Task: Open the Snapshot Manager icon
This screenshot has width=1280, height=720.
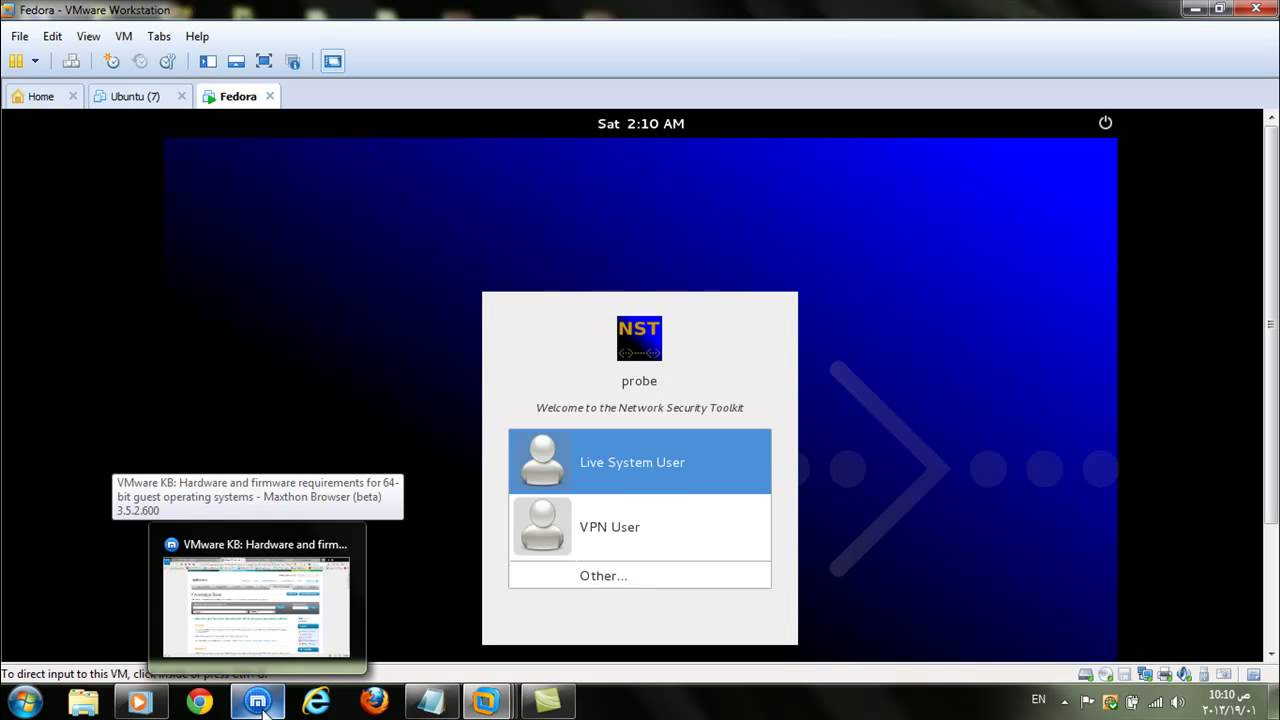Action: point(168,61)
